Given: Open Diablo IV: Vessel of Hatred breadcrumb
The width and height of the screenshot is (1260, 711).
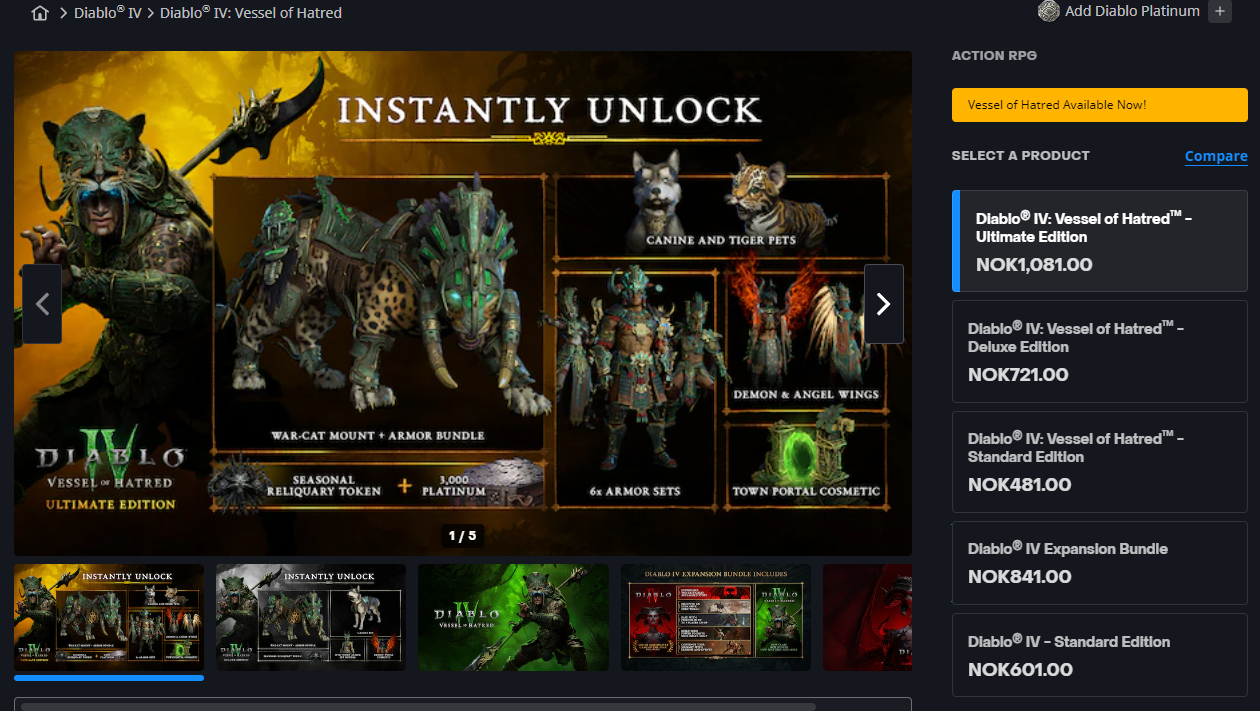Looking at the screenshot, I should 251,13.
